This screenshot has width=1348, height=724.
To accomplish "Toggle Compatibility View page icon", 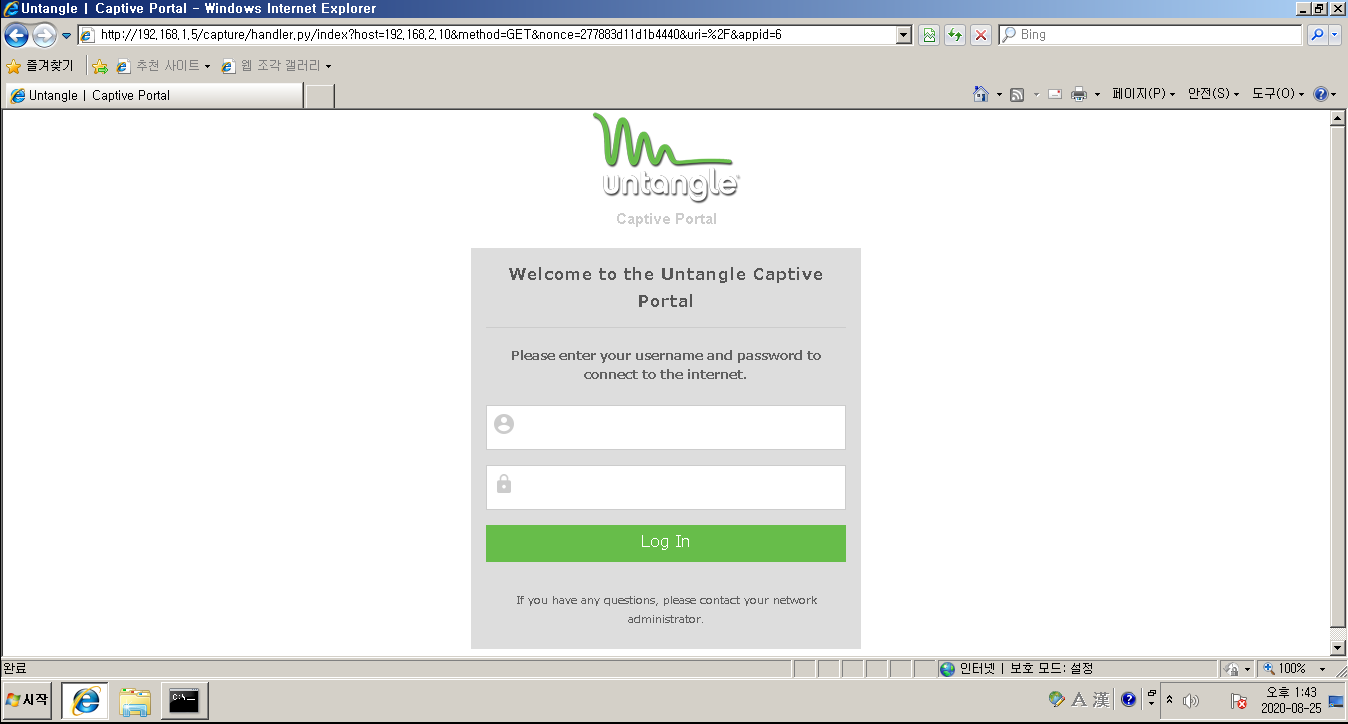I will click(929, 35).
